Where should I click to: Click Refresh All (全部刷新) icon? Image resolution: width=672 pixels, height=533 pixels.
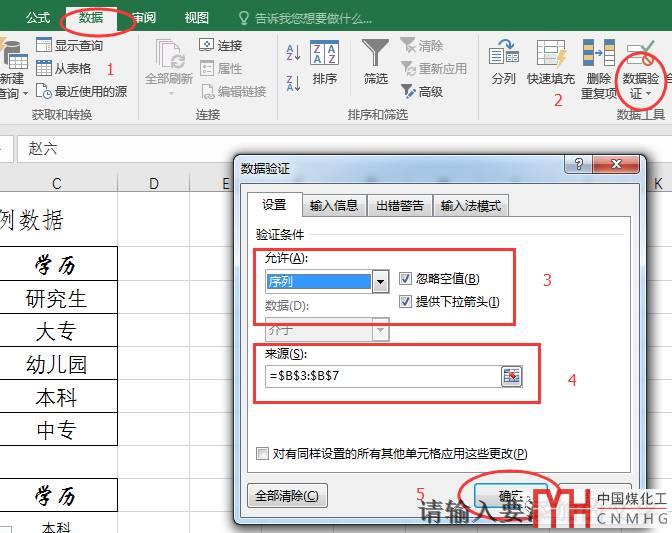(x=170, y=54)
